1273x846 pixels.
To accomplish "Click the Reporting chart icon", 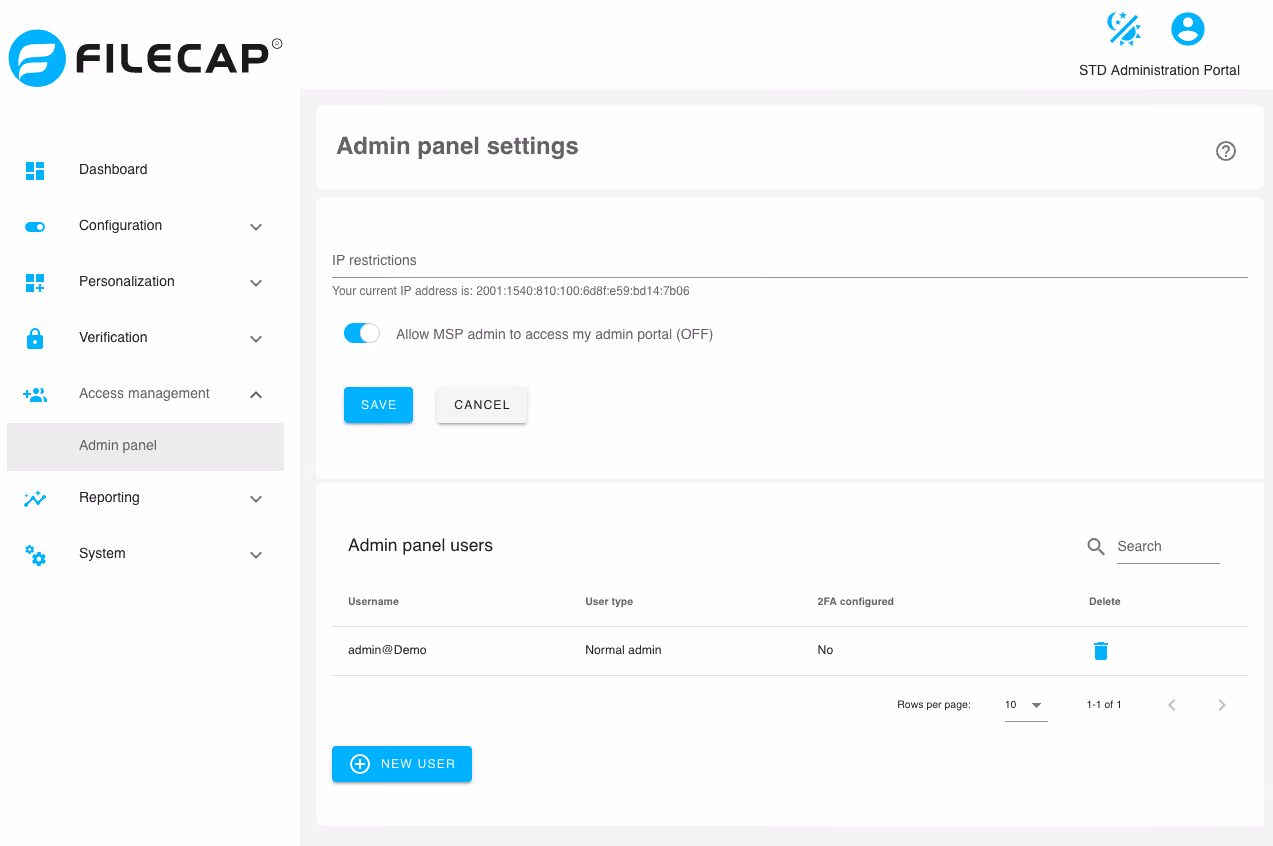I will pos(35,498).
